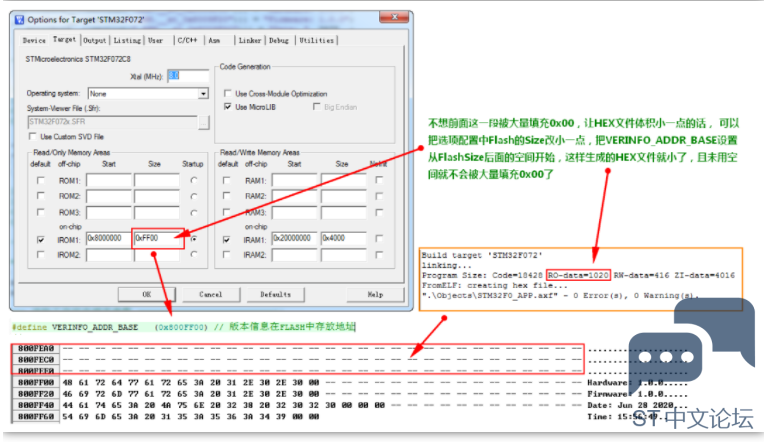Open the Asm tab

click(x=214, y=41)
